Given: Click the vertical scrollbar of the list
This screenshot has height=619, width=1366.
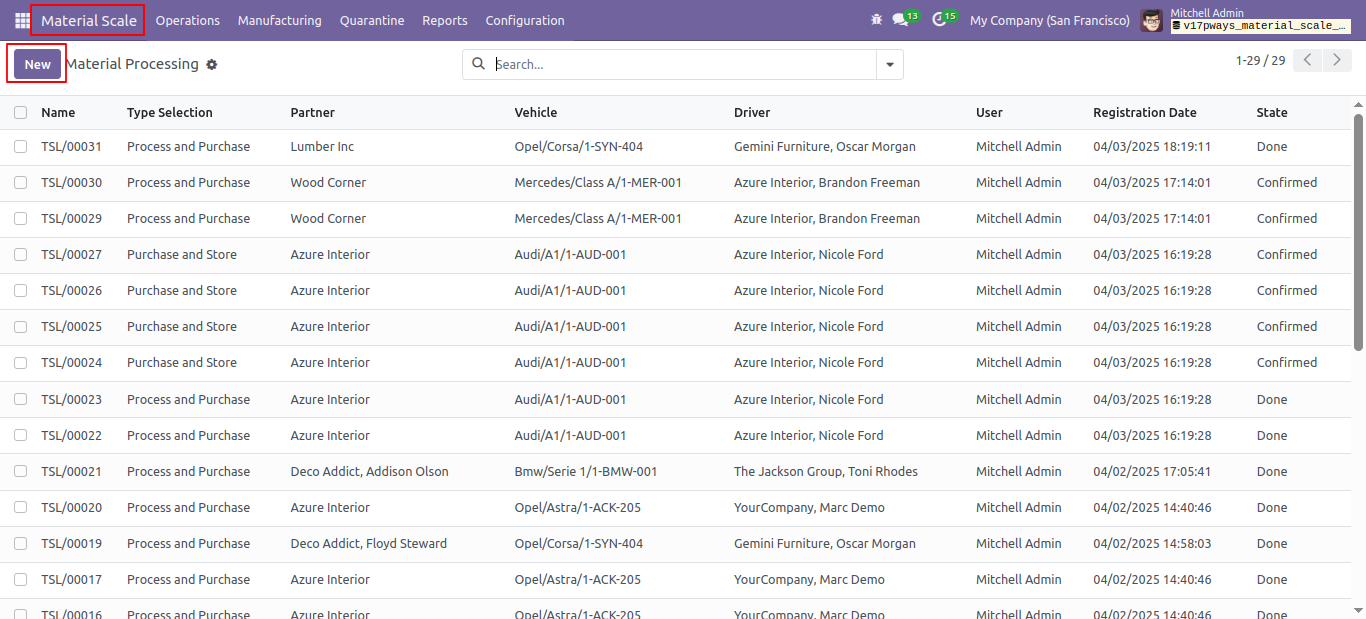Looking at the screenshot, I should (x=1359, y=232).
